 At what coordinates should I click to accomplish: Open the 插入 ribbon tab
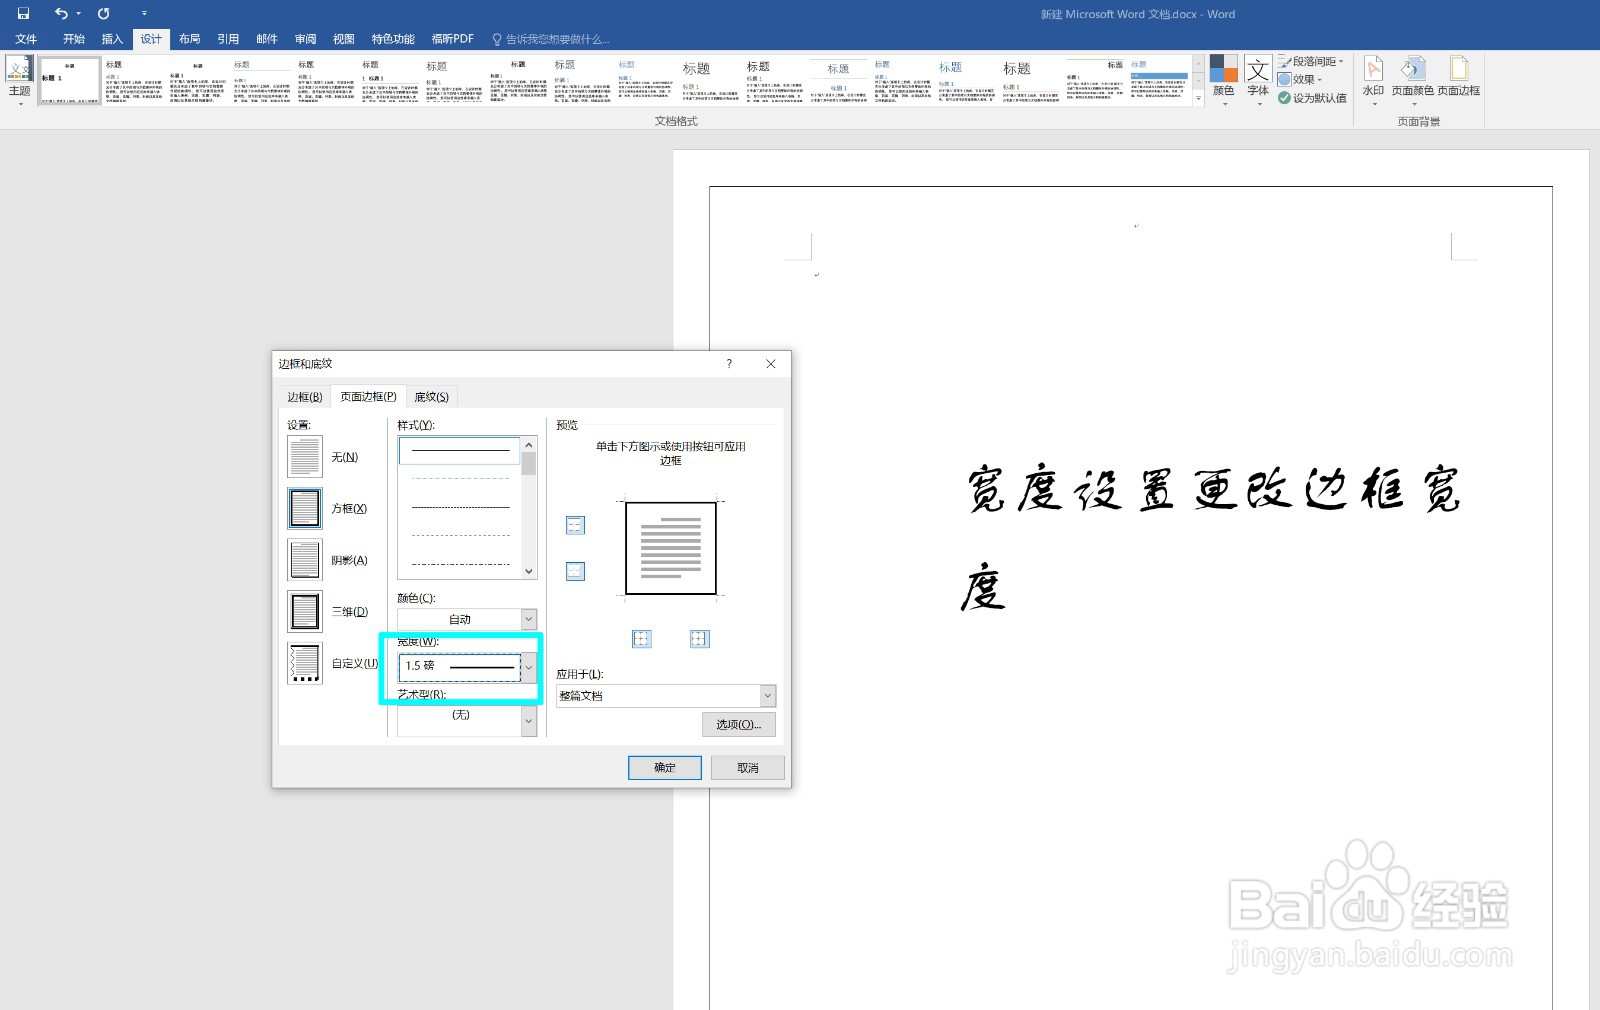(x=111, y=39)
